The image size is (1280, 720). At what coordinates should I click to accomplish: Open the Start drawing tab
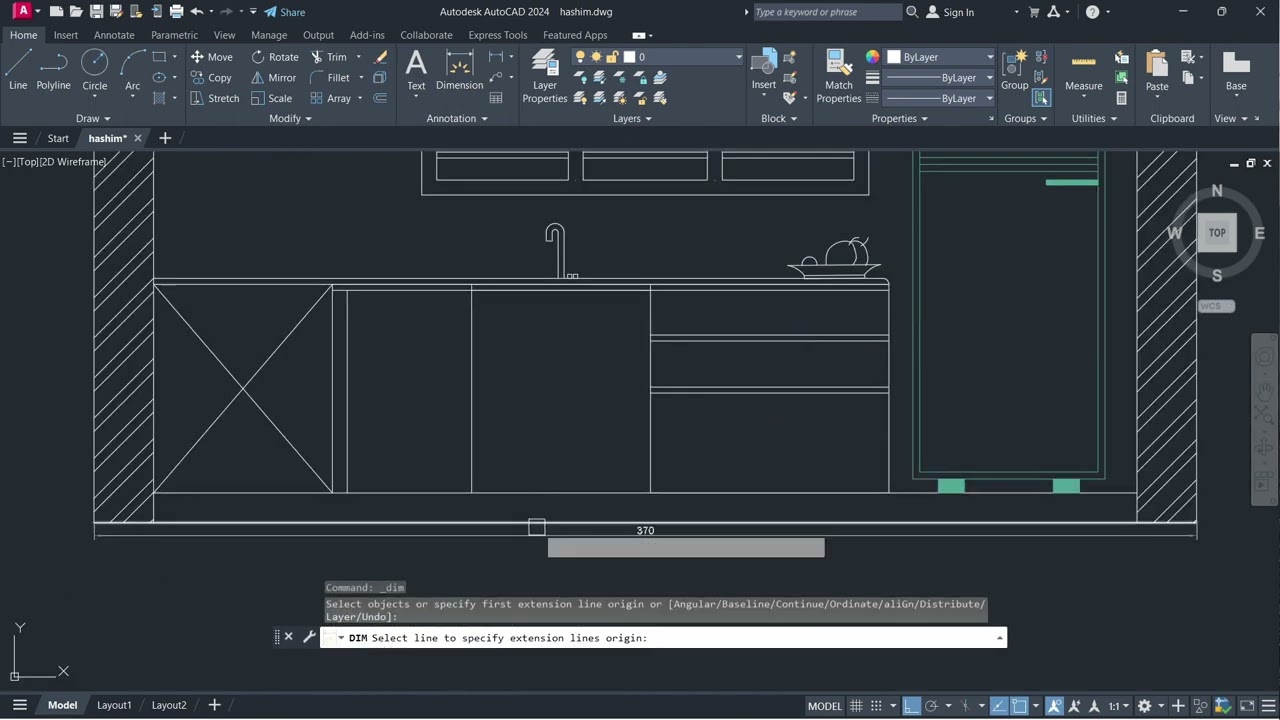coord(58,138)
